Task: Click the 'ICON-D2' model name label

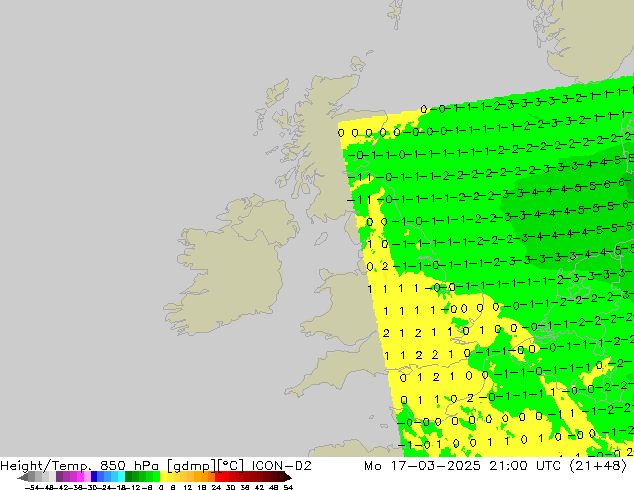Action: click(281, 466)
